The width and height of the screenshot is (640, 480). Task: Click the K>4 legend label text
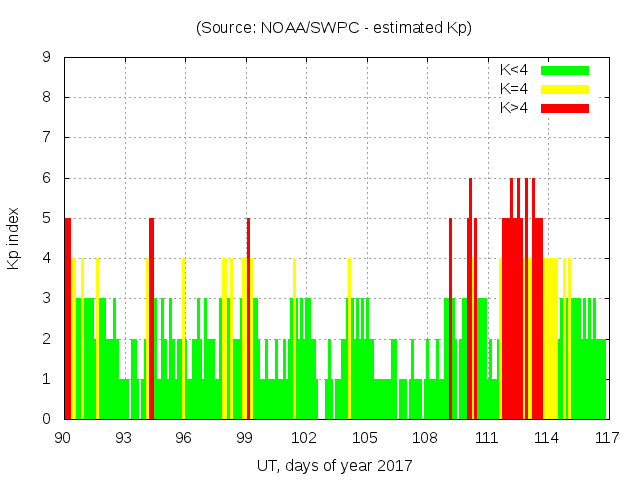pos(514,107)
